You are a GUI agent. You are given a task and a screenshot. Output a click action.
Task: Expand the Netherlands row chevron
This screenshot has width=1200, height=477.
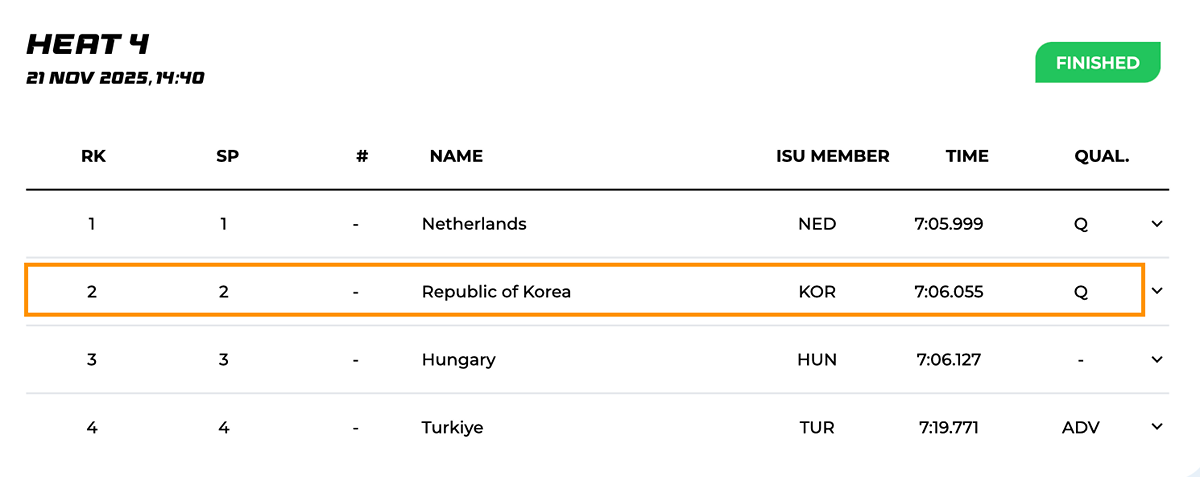tap(1157, 224)
